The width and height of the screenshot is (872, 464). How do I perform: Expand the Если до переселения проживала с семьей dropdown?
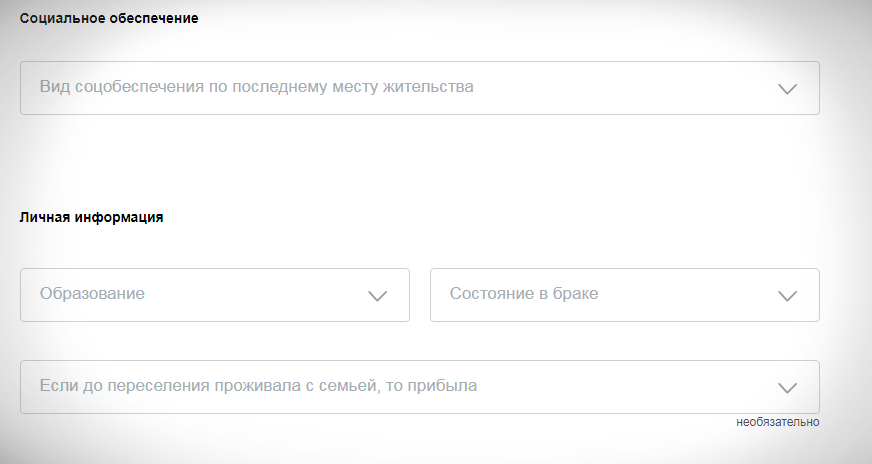coord(420,387)
